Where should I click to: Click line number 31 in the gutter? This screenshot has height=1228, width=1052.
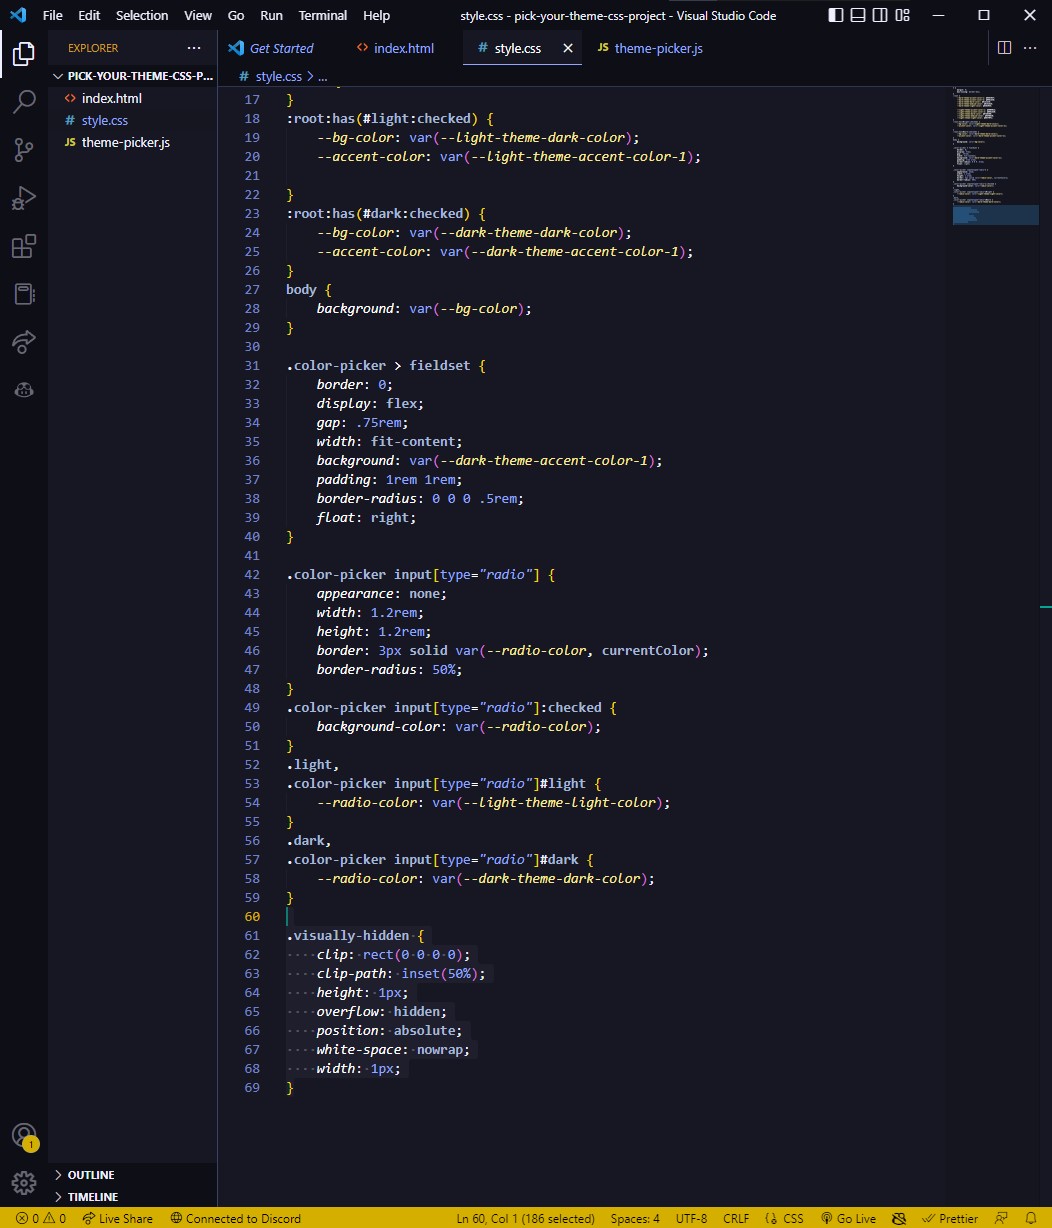click(x=251, y=365)
